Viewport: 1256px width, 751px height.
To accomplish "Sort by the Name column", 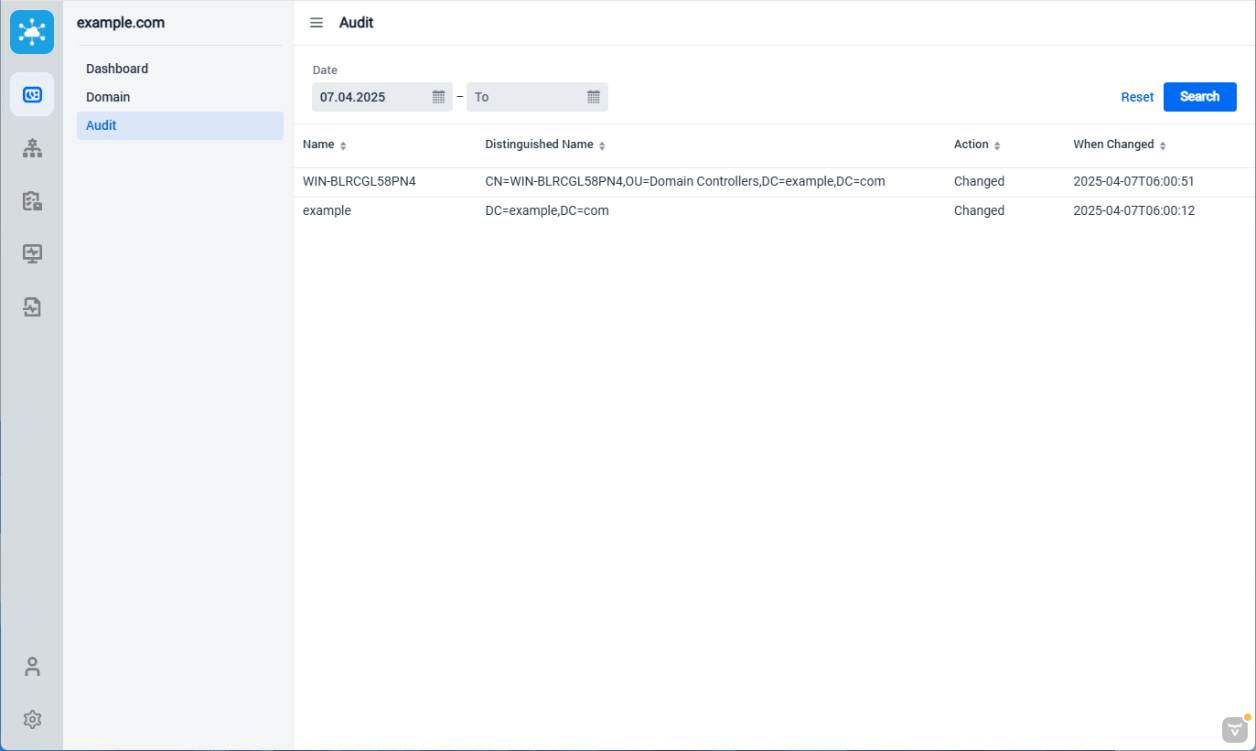I will point(343,146).
